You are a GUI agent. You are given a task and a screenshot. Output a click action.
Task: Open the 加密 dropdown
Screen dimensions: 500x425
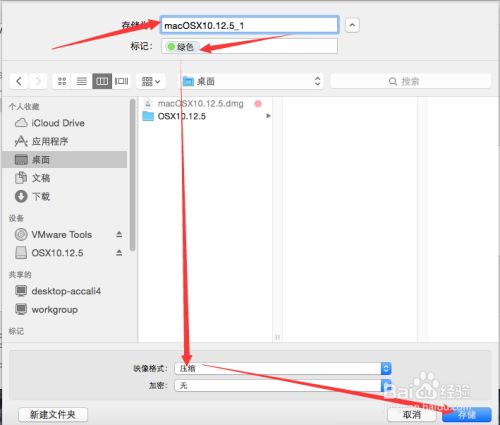point(283,386)
